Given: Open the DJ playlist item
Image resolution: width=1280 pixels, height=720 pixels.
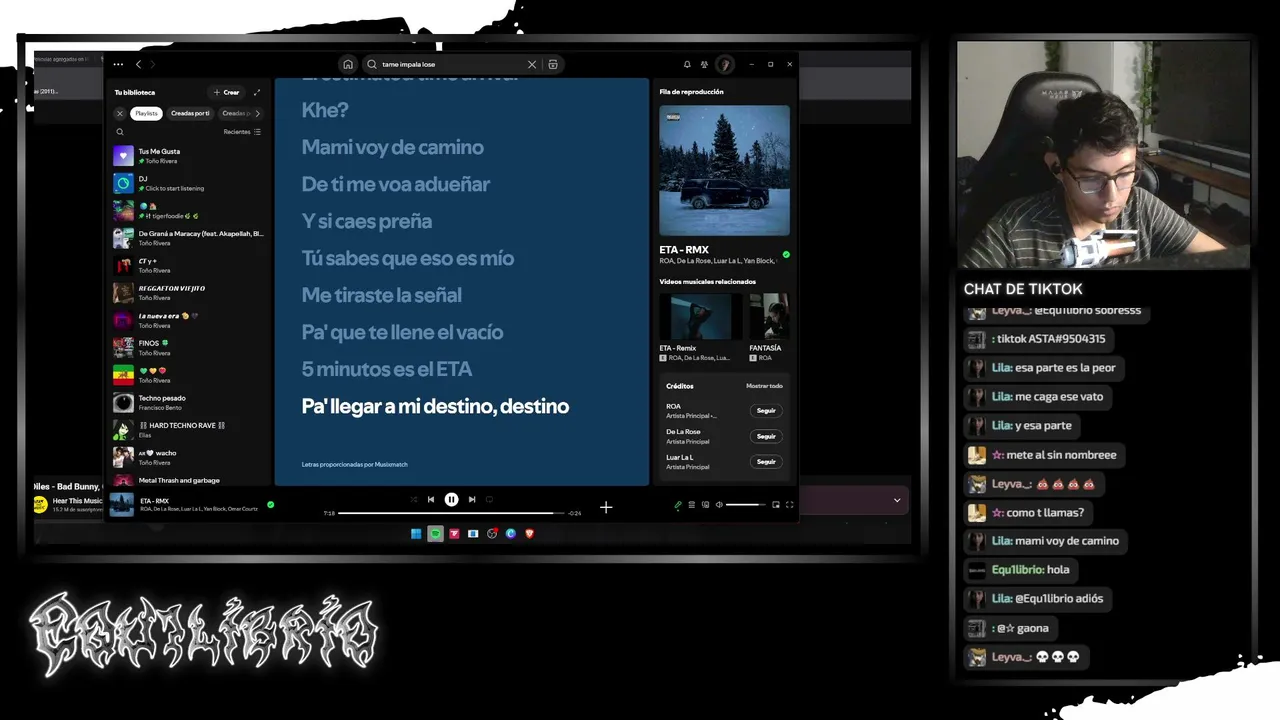Looking at the screenshot, I should tap(188, 183).
